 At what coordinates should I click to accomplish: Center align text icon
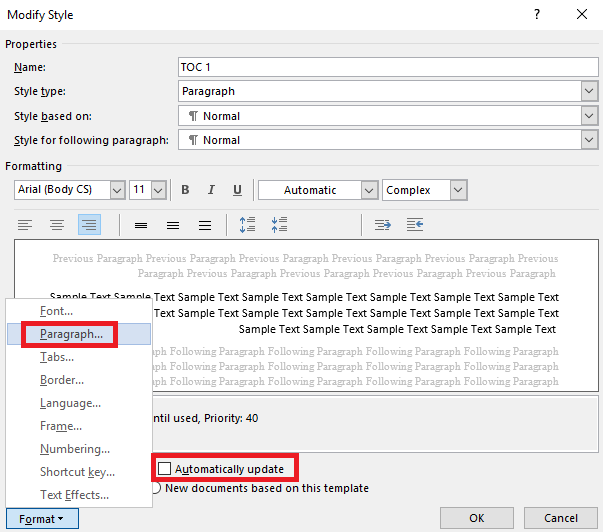click(x=57, y=225)
